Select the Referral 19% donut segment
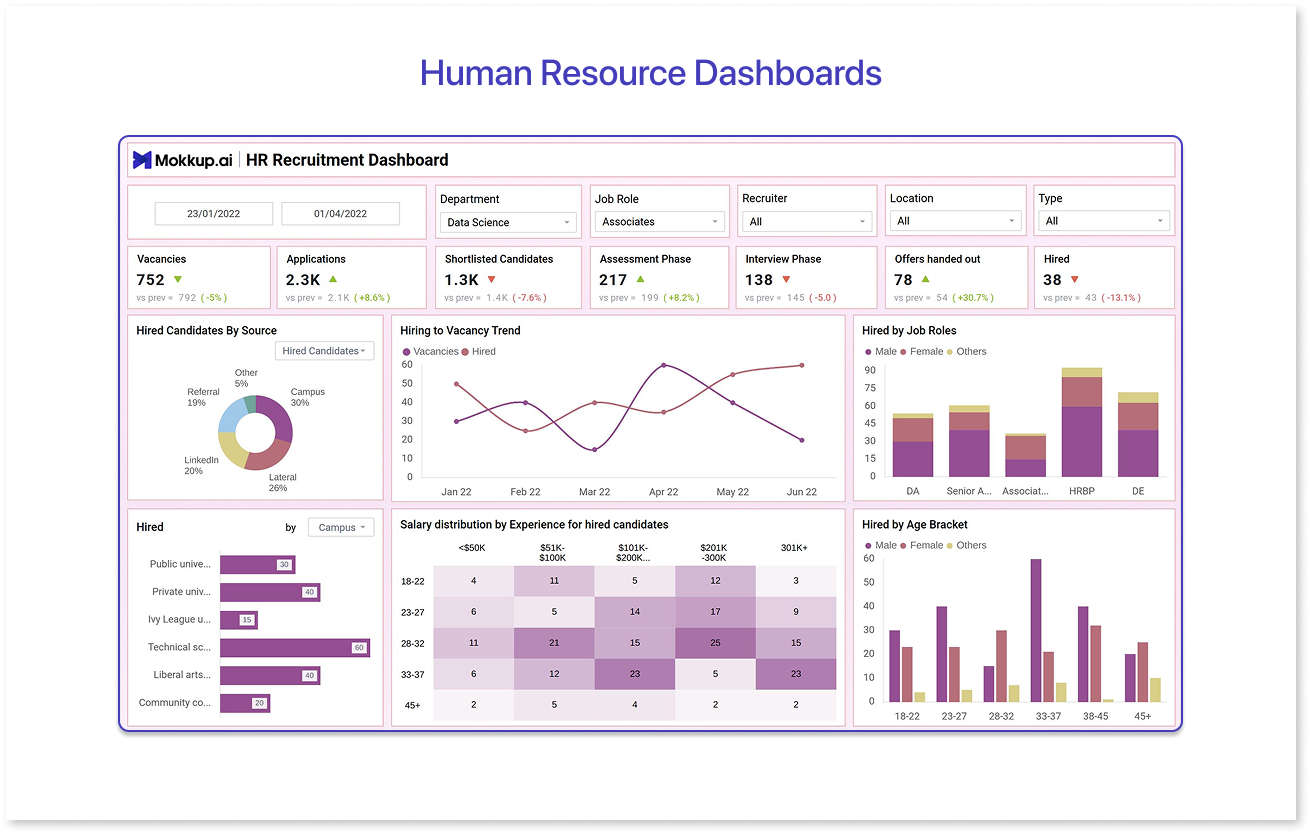1310x834 pixels. point(231,413)
